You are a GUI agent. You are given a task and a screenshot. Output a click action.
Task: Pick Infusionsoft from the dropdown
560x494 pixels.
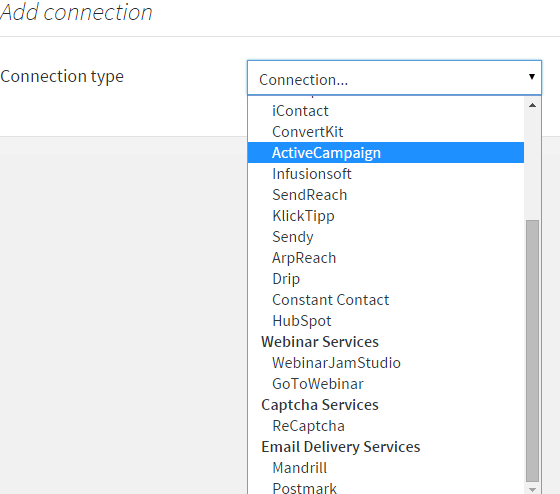(x=386, y=174)
